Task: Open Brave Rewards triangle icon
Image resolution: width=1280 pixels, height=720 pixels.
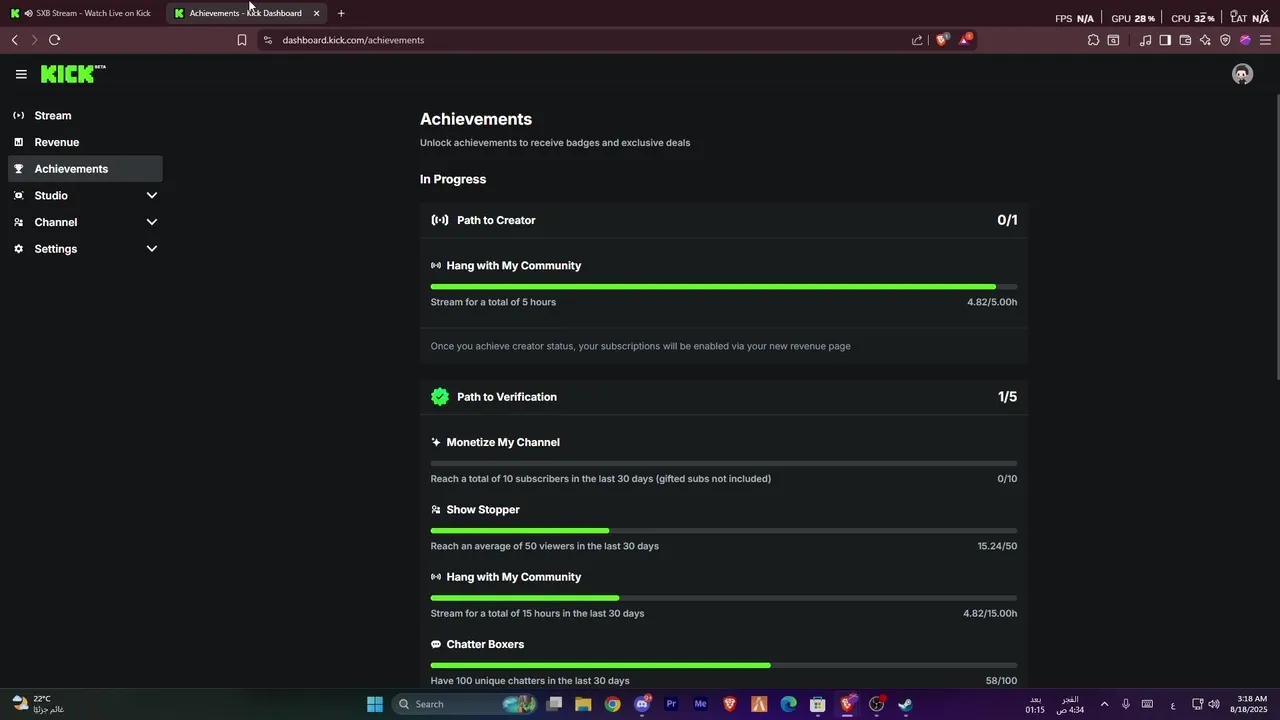Action: click(x=965, y=40)
